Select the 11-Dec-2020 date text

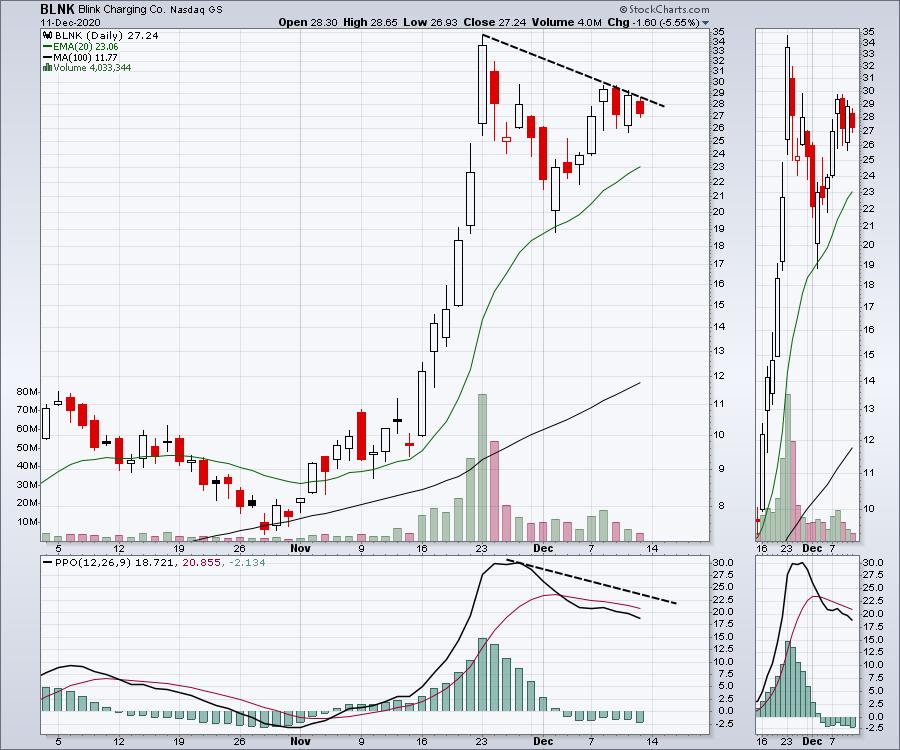click(x=70, y=22)
